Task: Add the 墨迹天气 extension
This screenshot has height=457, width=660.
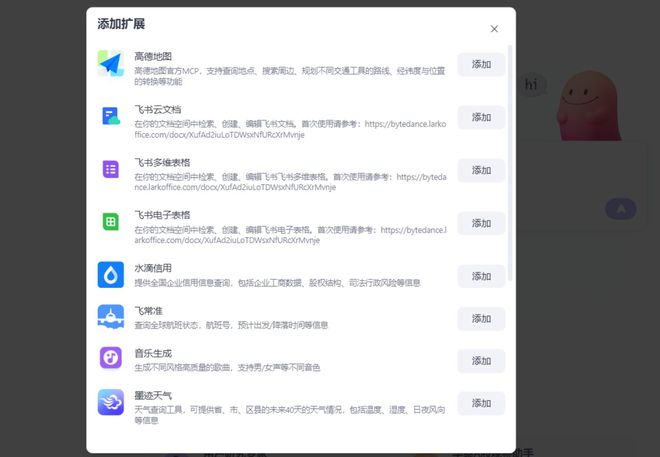Action: point(481,403)
